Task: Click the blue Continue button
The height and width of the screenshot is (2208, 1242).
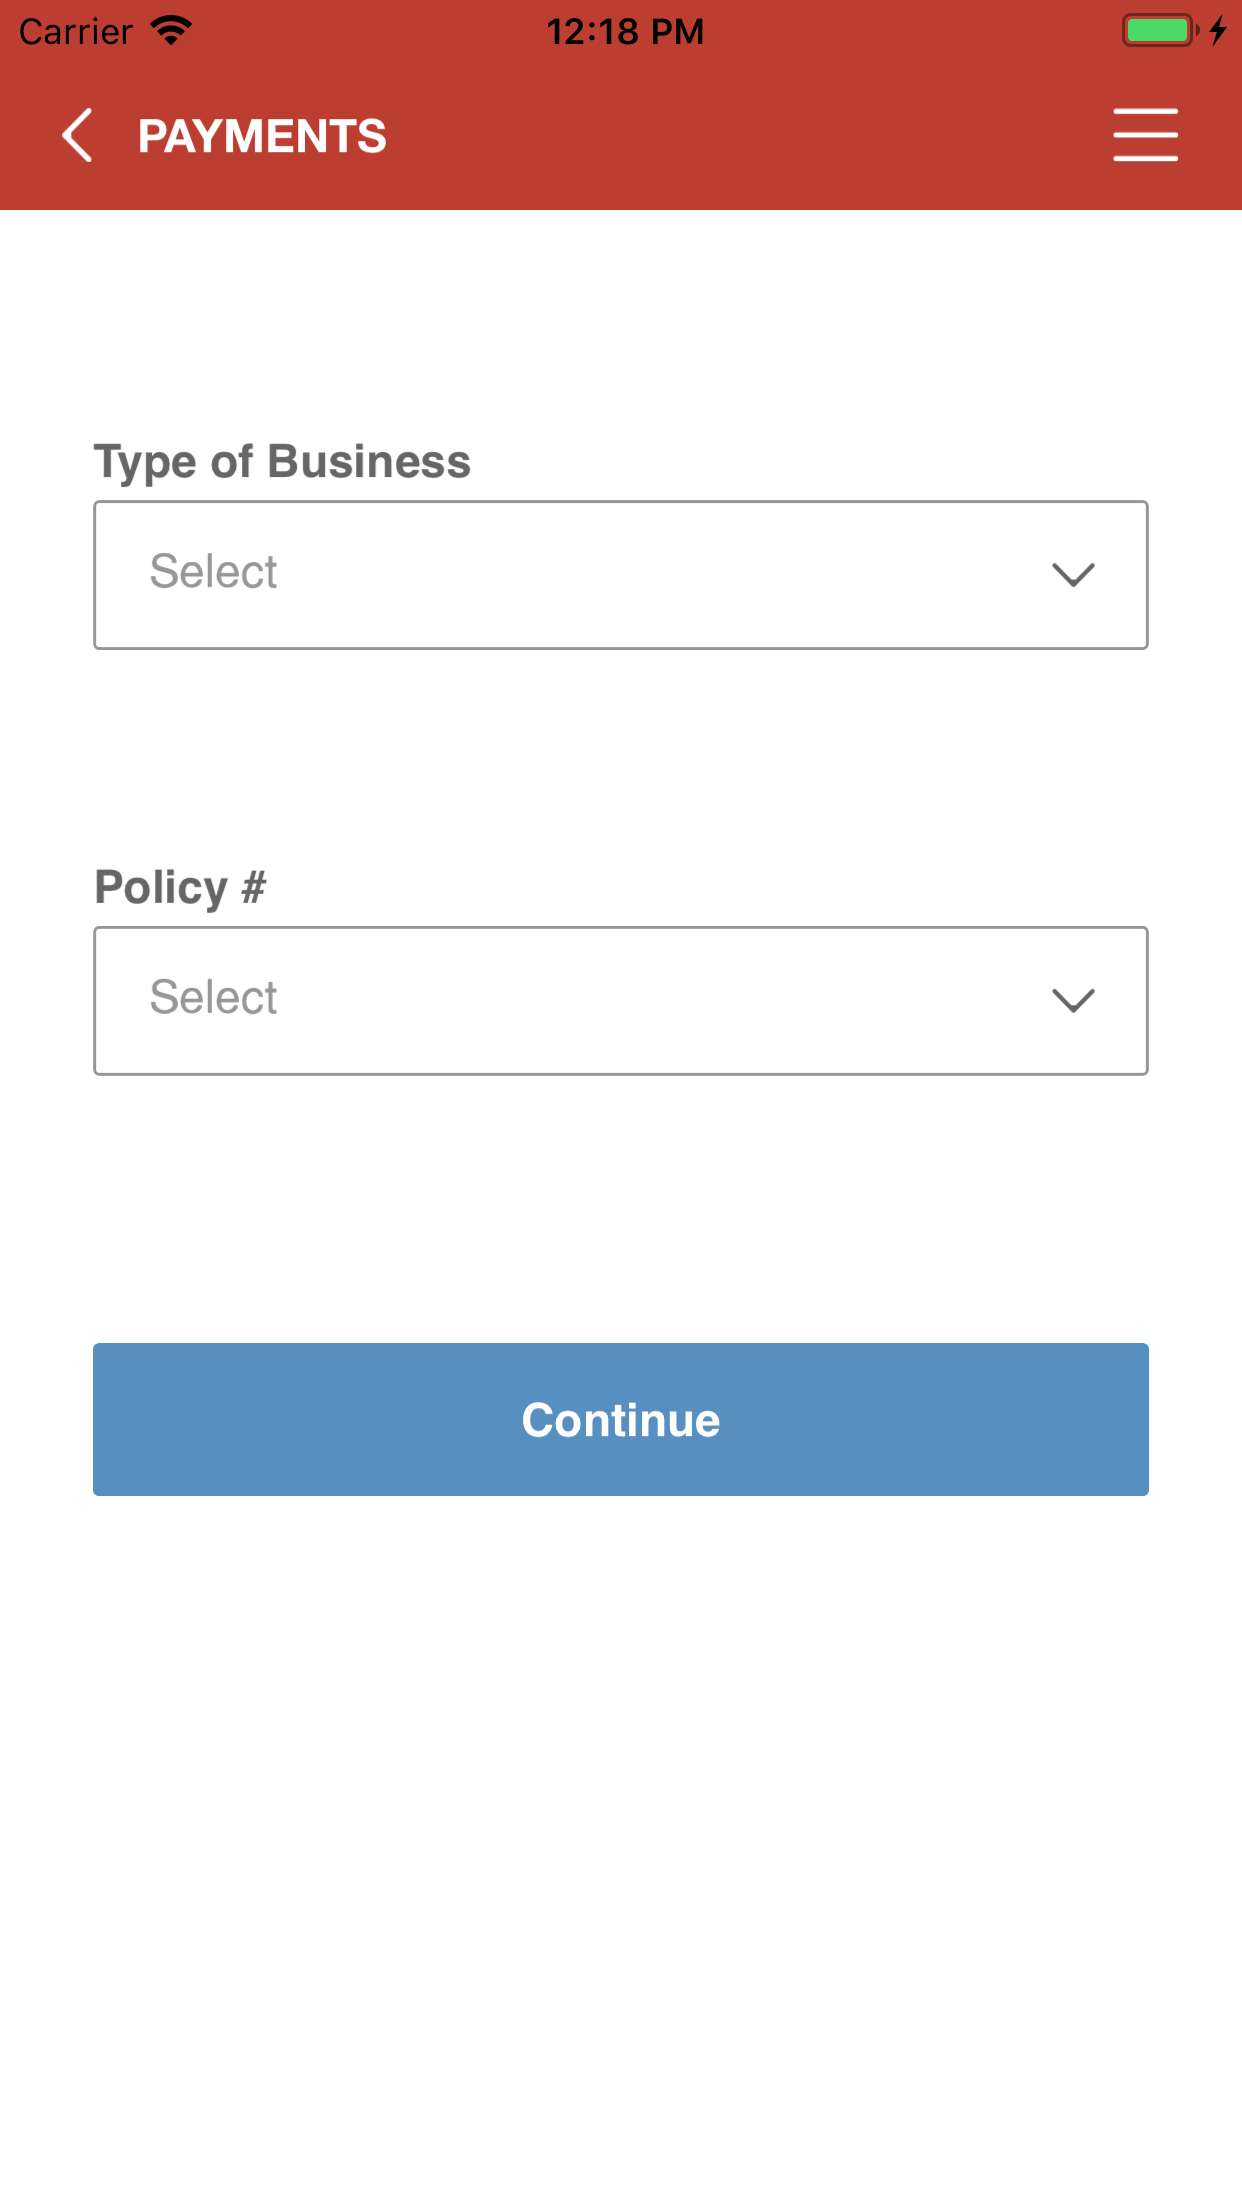Action: (x=621, y=1419)
